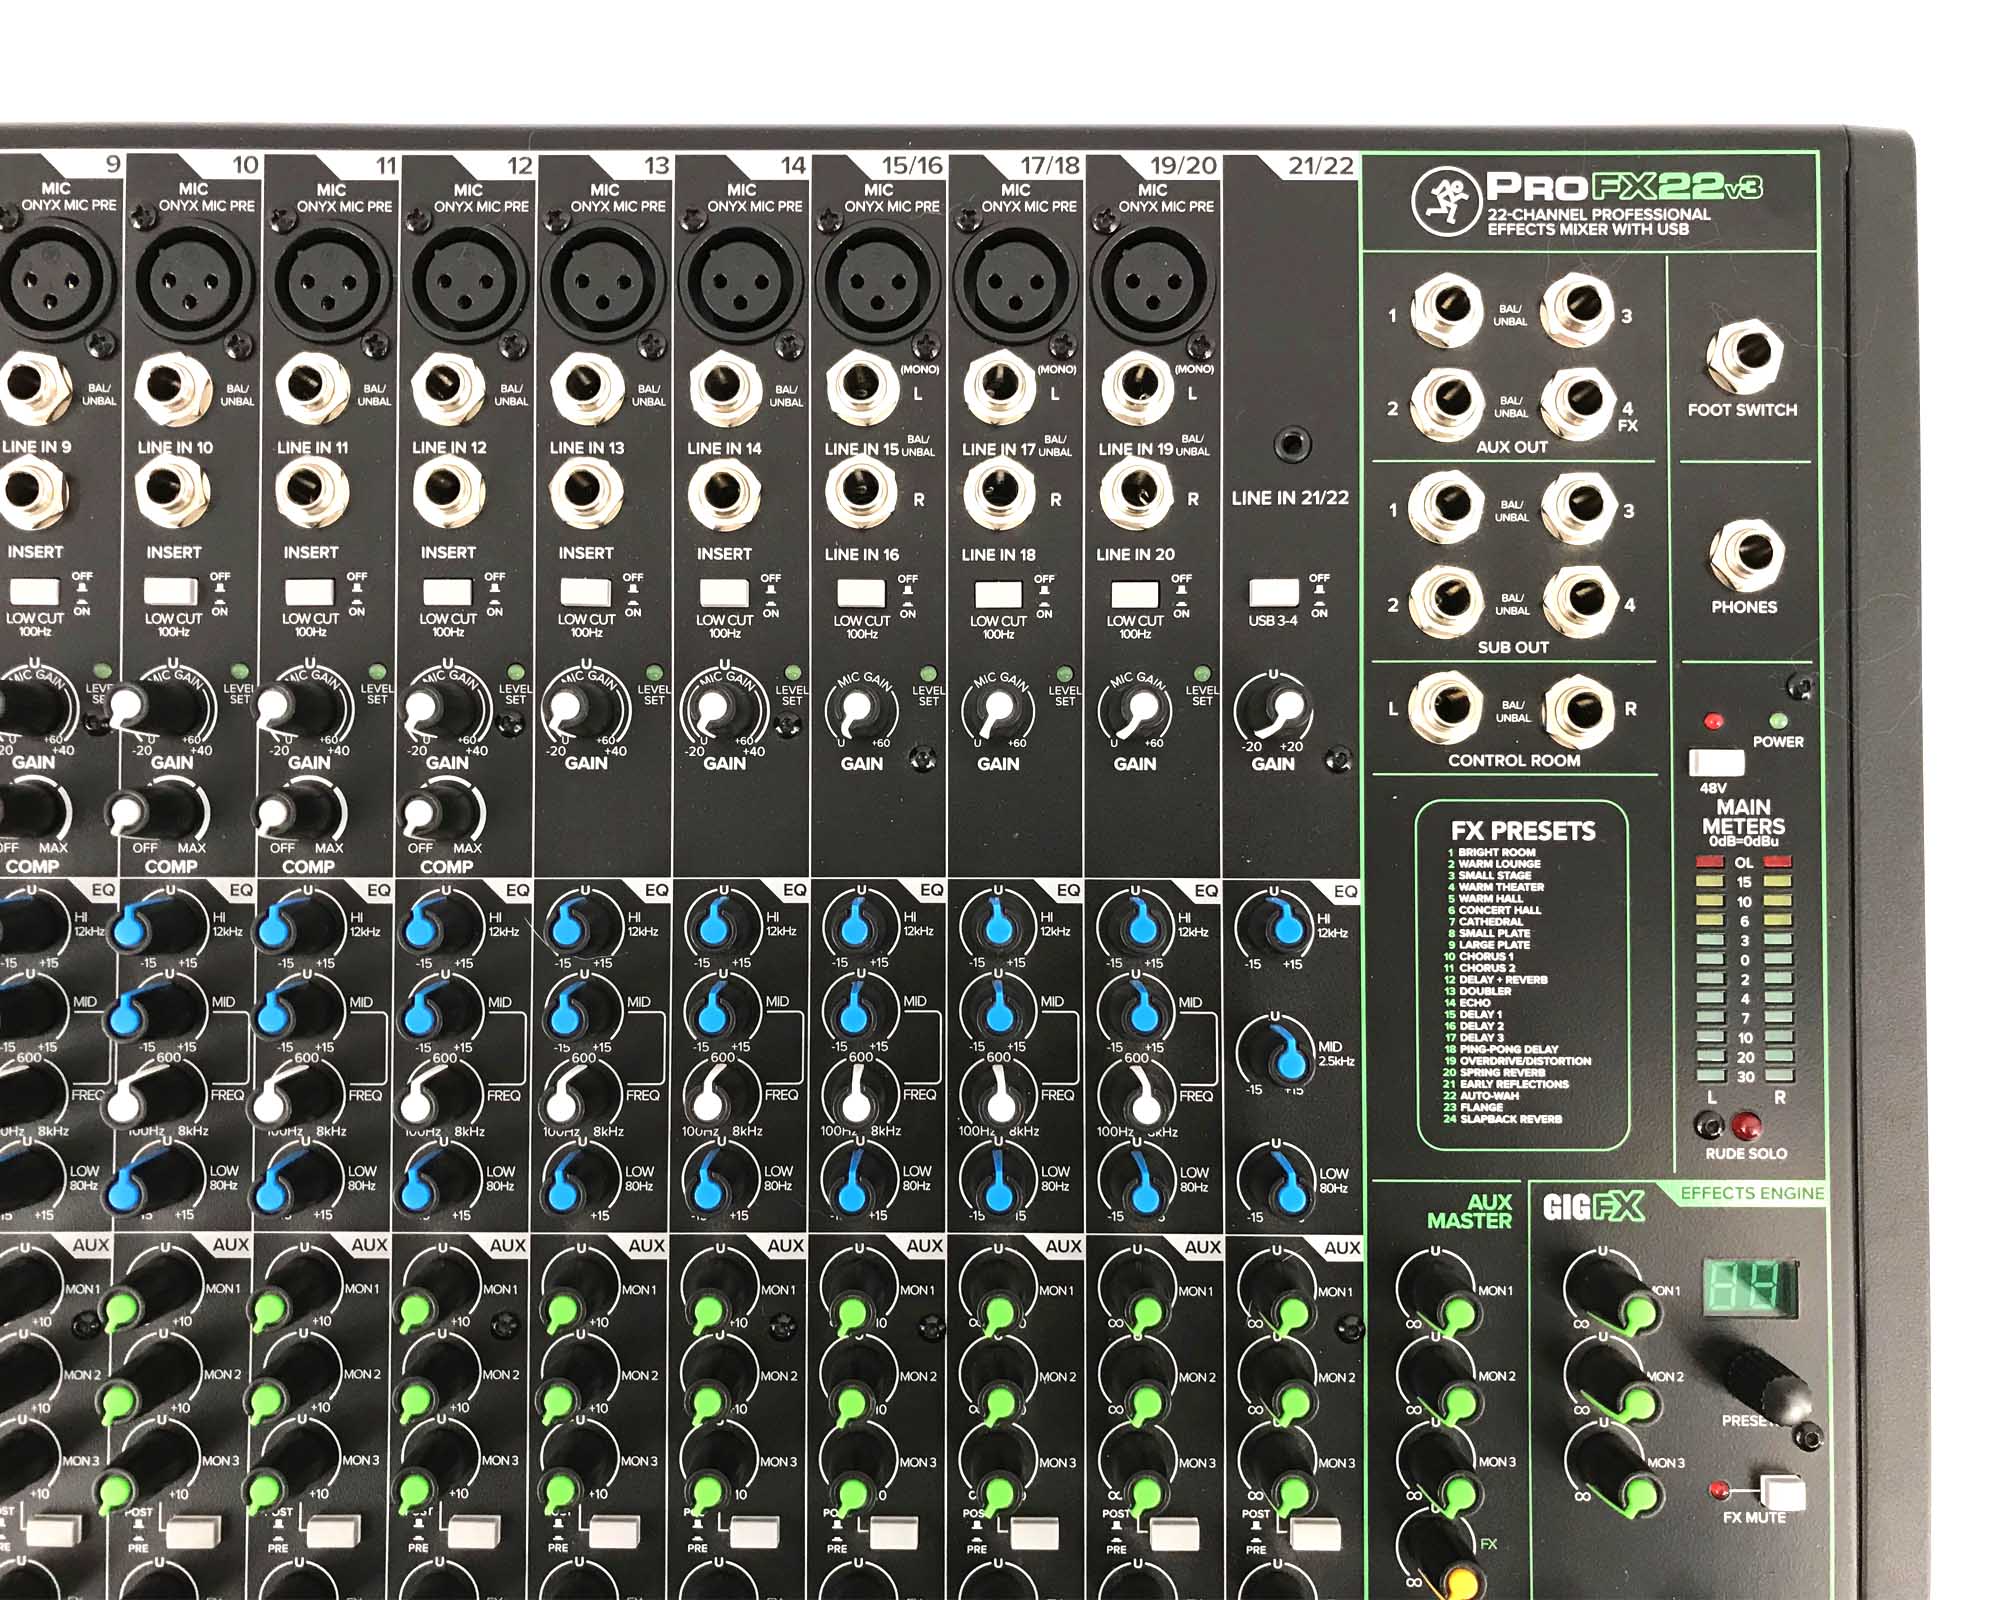The height and width of the screenshot is (1600, 2000).
Task: Adjust channel 12 COMP knob
Action: [x=440, y=814]
